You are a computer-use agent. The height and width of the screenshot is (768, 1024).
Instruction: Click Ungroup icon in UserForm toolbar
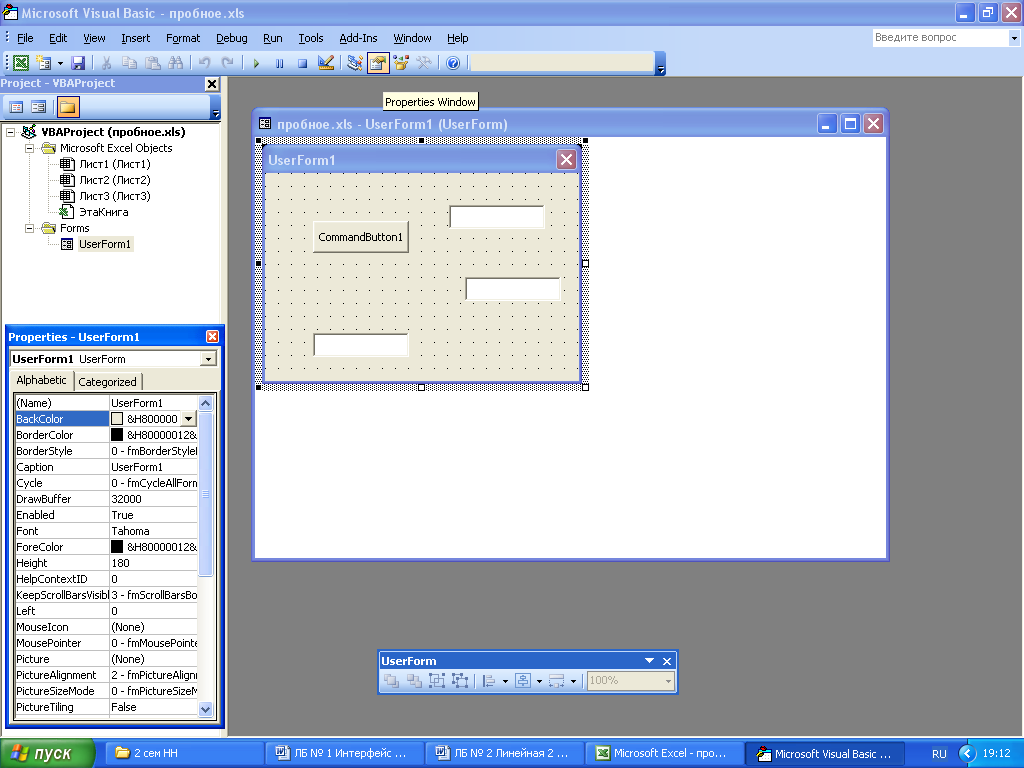point(460,680)
